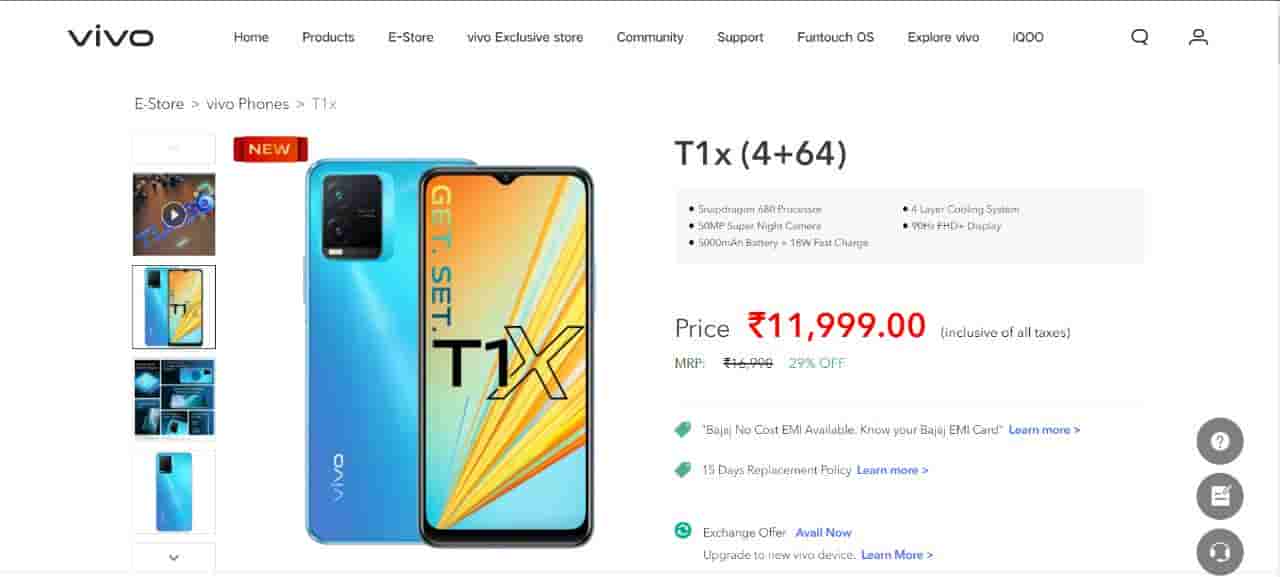Open the Support menu
The width and height of the screenshot is (1280, 577).
pos(740,37)
